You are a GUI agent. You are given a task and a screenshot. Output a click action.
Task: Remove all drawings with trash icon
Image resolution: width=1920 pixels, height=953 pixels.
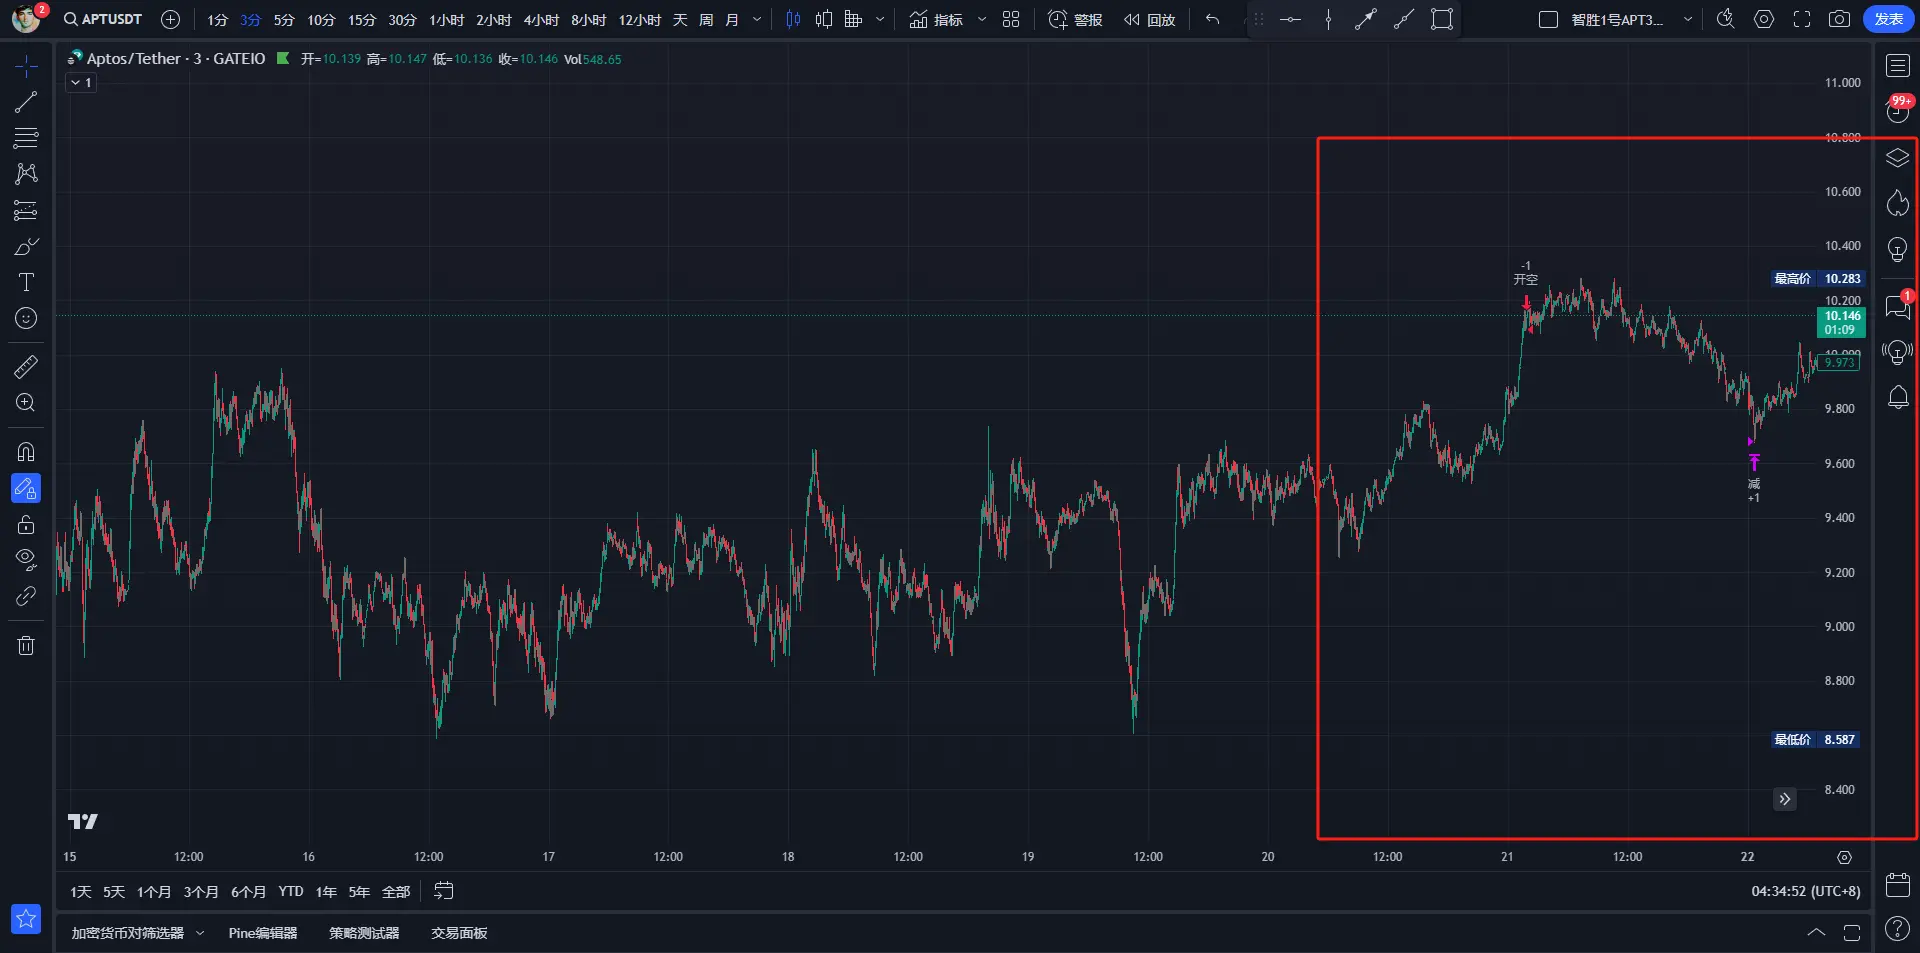pos(26,645)
